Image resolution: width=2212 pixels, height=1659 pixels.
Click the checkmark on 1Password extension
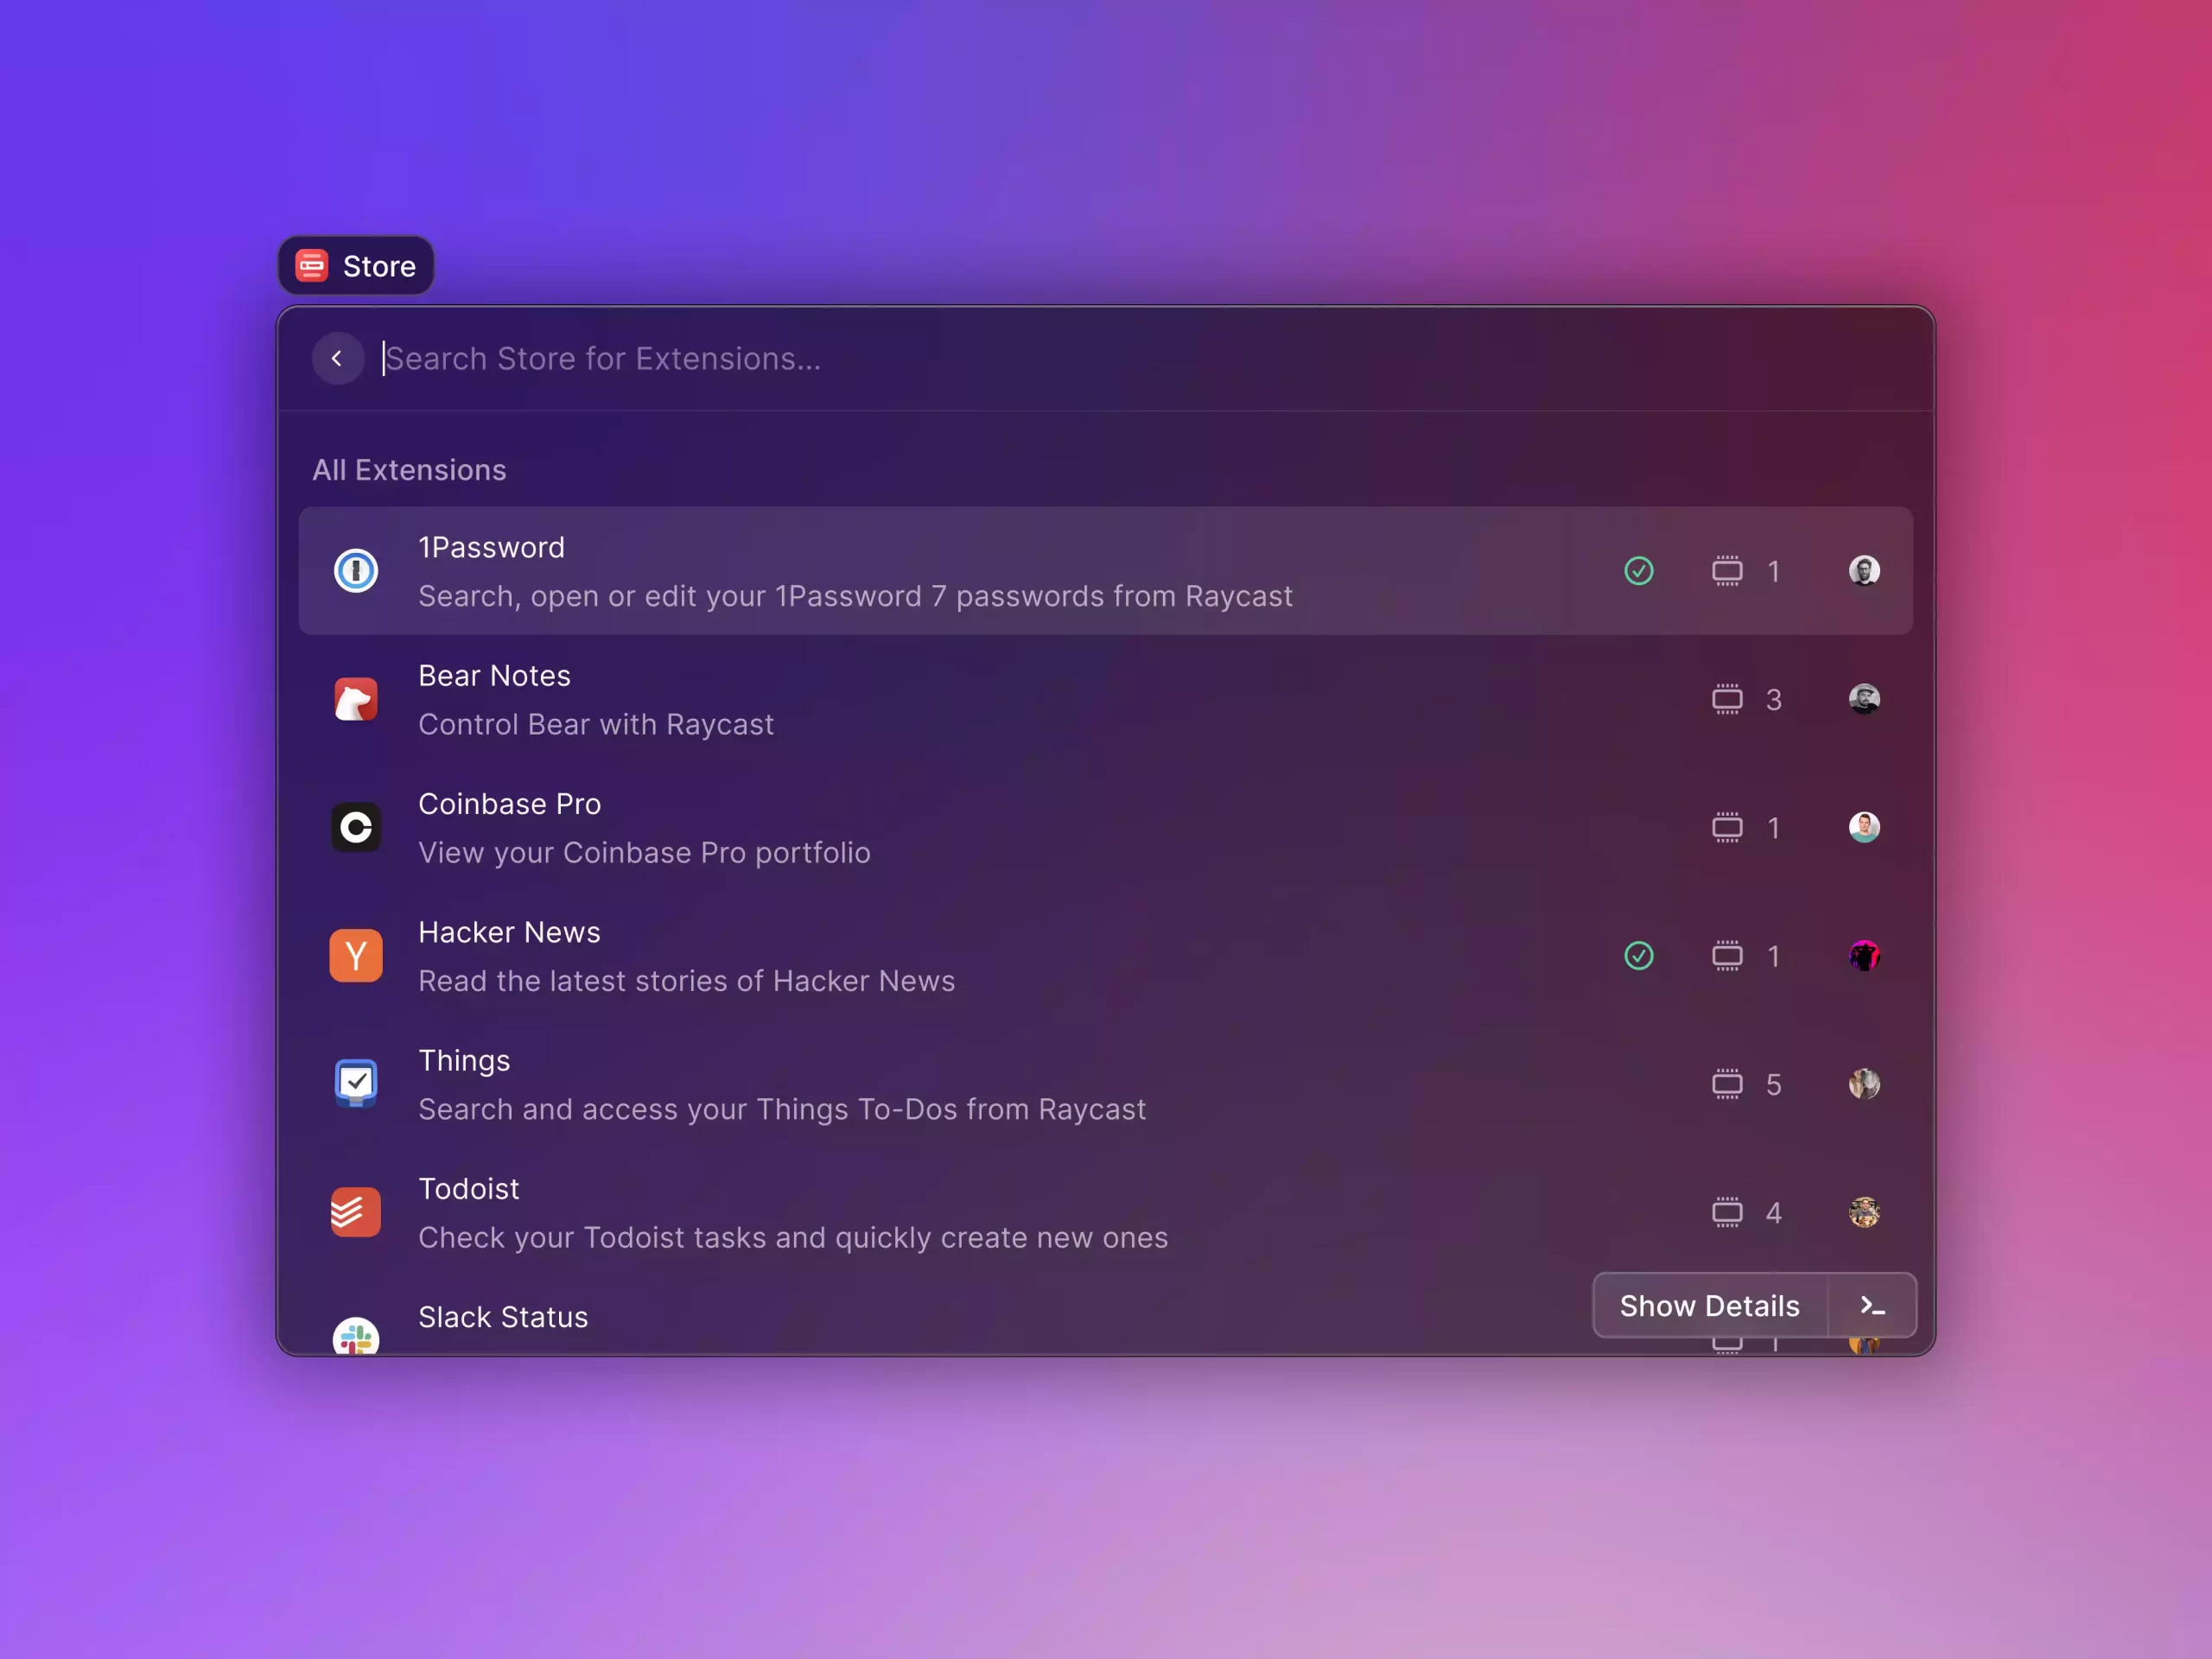click(1639, 569)
